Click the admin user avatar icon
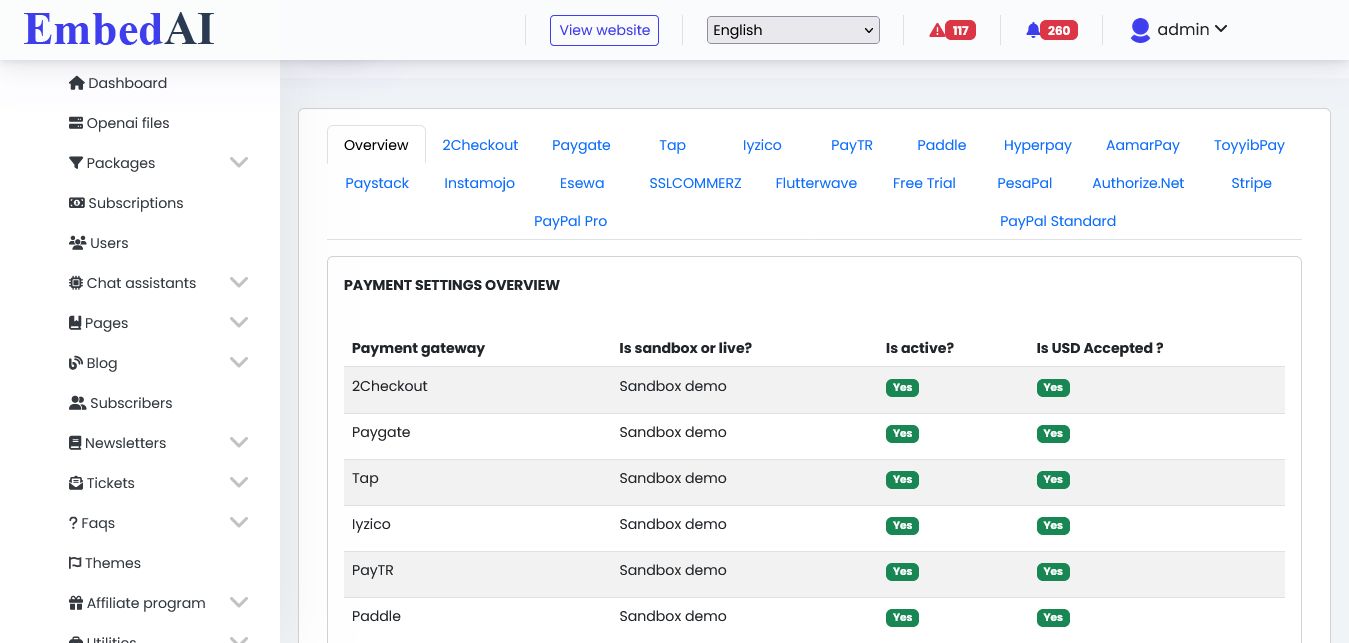Image resolution: width=1349 pixels, height=643 pixels. (x=1140, y=30)
